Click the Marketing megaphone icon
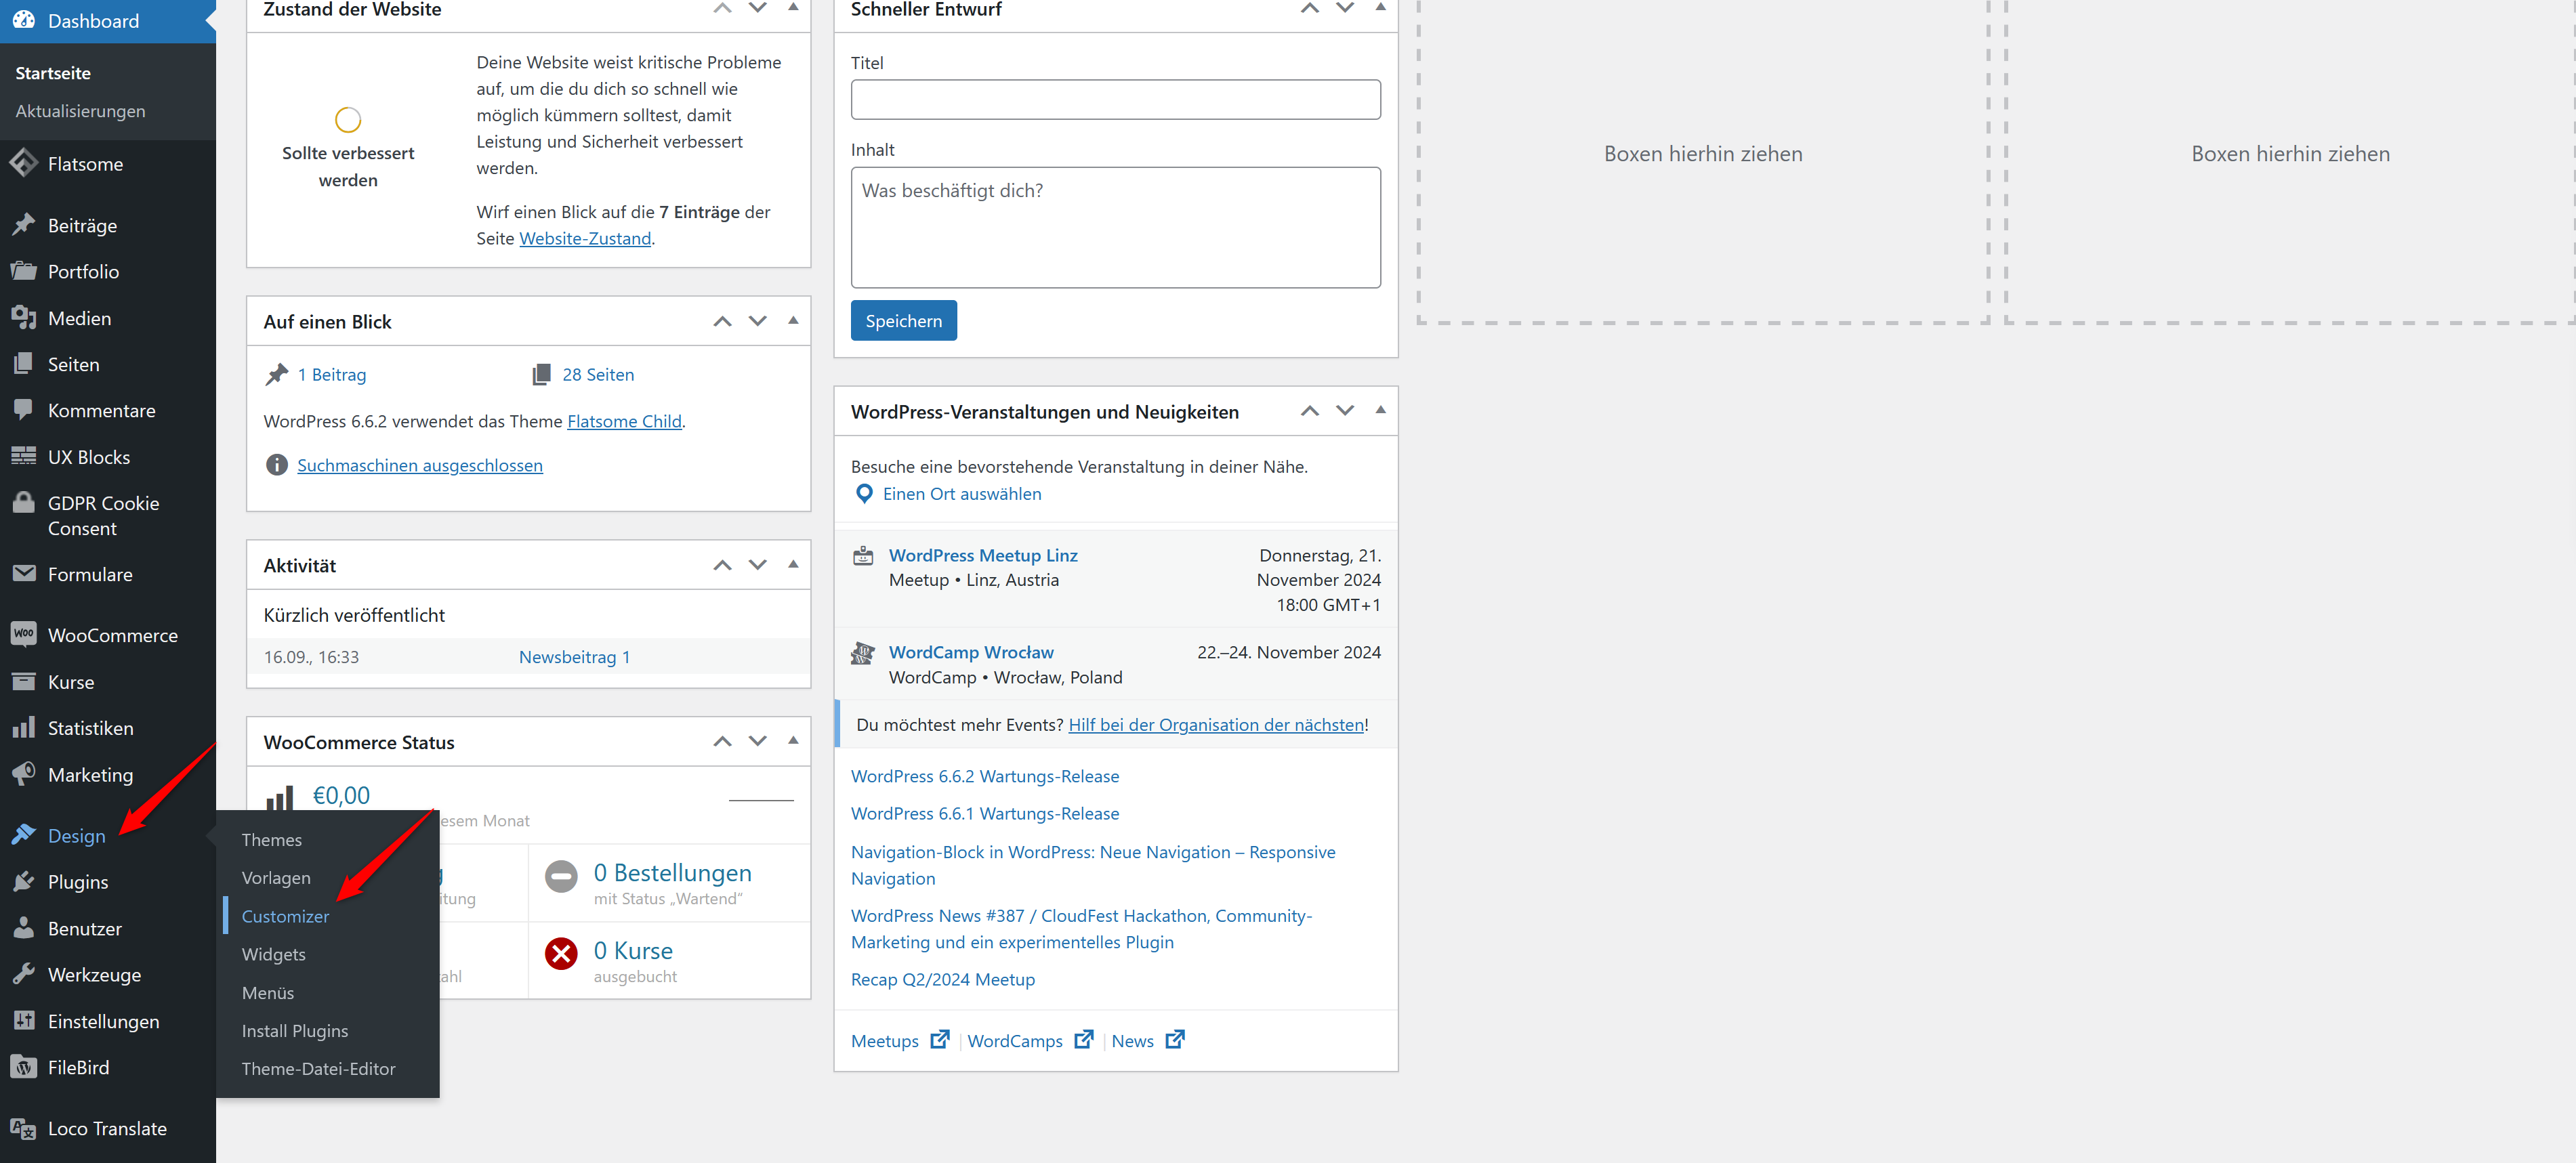The image size is (2576, 1163). point(23,774)
